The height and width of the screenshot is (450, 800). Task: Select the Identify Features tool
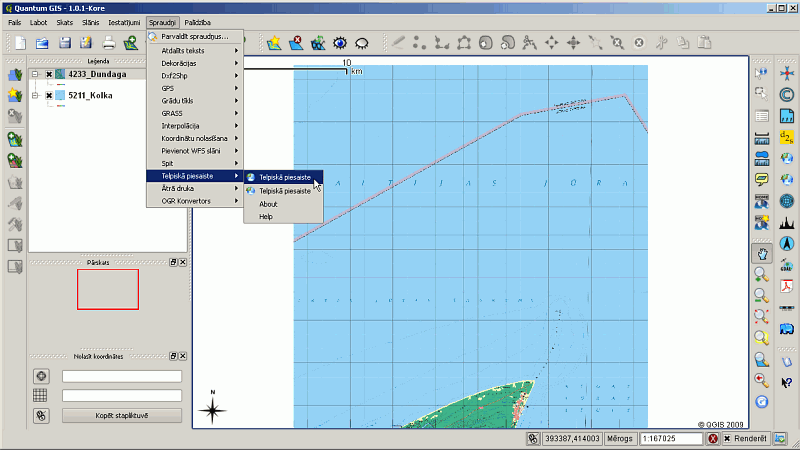[x=761, y=73]
